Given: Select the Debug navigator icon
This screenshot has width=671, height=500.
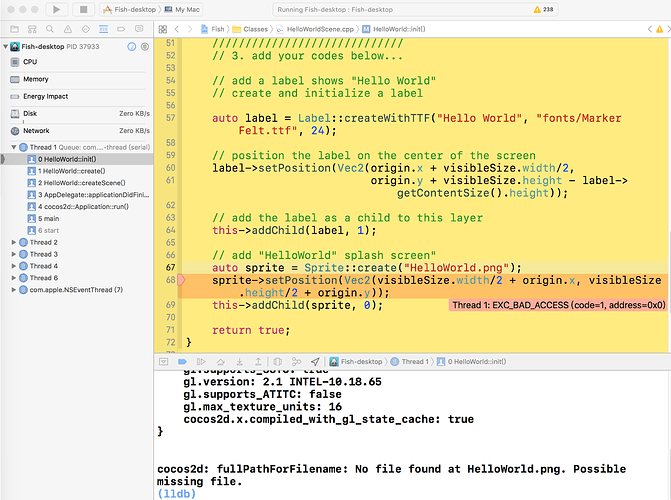Looking at the screenshot, I should (x=104, y=29).
